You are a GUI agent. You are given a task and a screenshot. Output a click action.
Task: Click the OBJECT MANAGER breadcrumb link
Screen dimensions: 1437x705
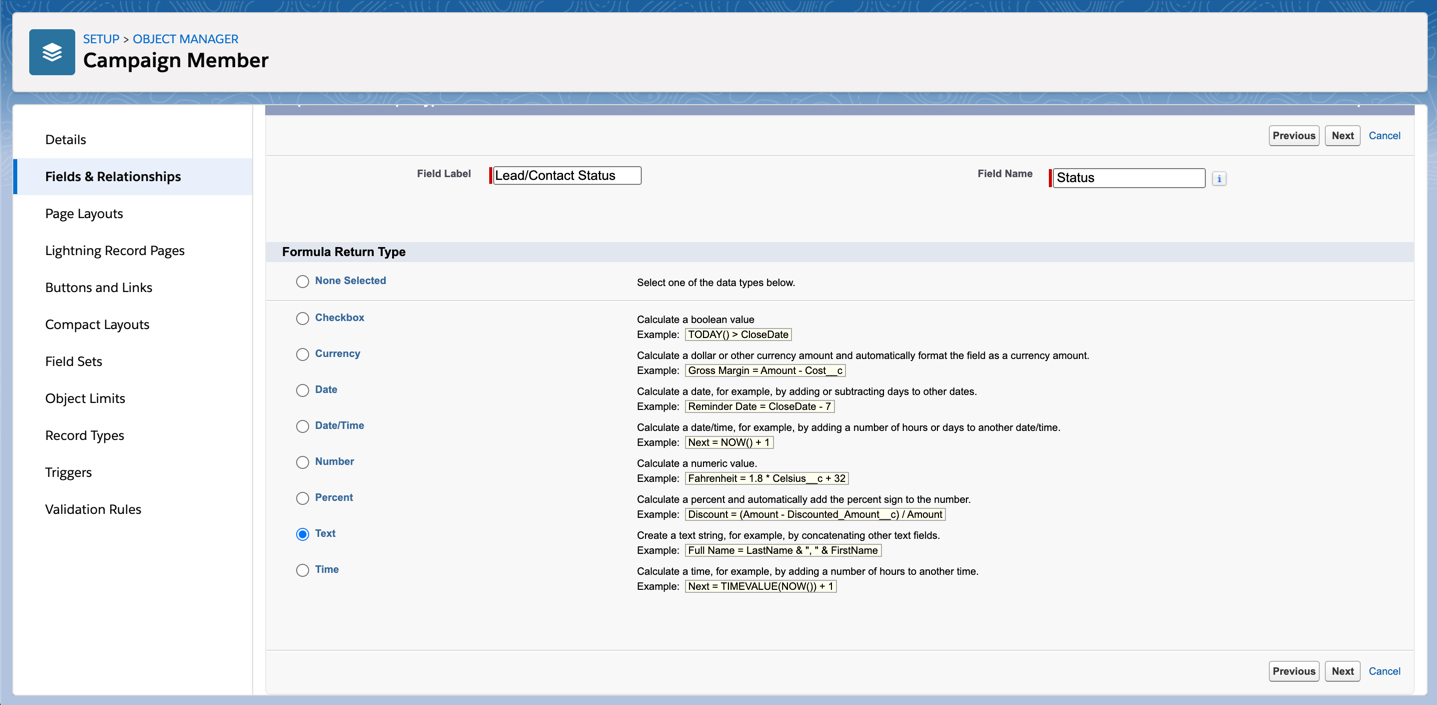pos(185,39)
